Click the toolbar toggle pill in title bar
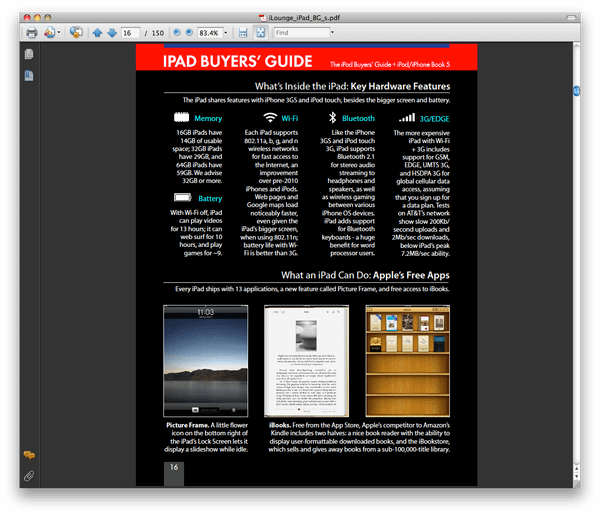This screenshot has height=515, width=600. pyautogui.click(x=571, y=18)
